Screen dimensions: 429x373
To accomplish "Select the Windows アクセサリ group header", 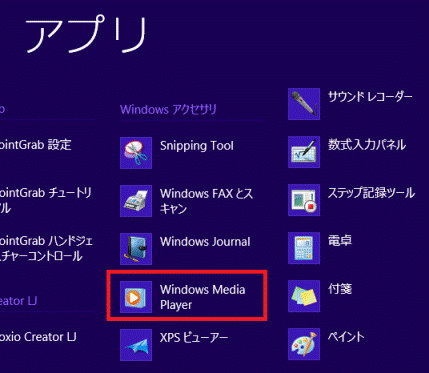I will pos(168,109).
